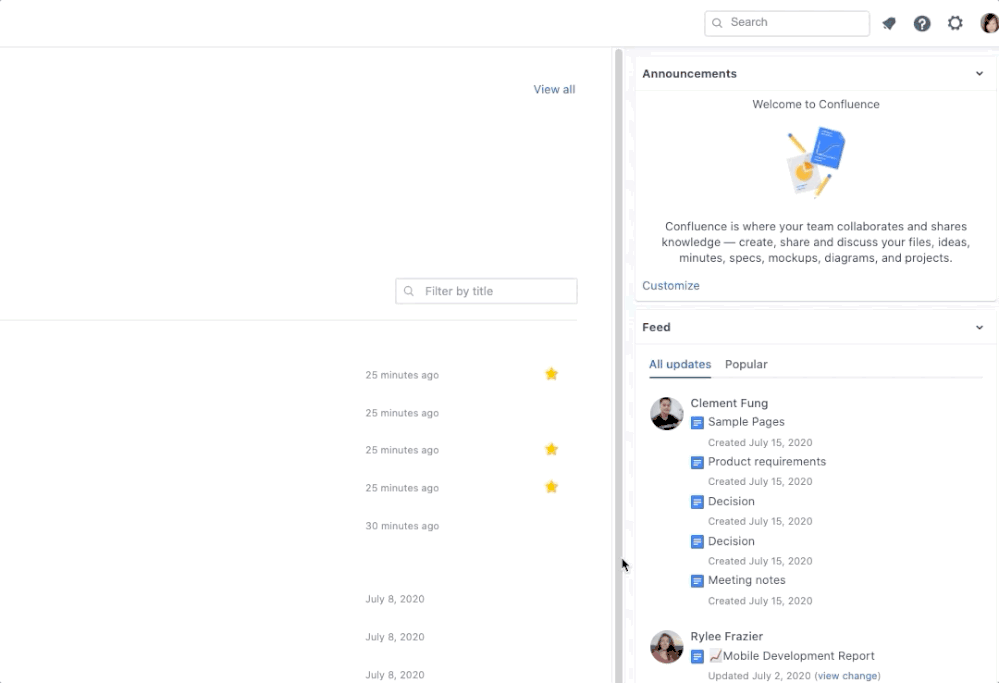Open the settings gear icon
This screenshot has width=999, height=683.
(955, 23)
